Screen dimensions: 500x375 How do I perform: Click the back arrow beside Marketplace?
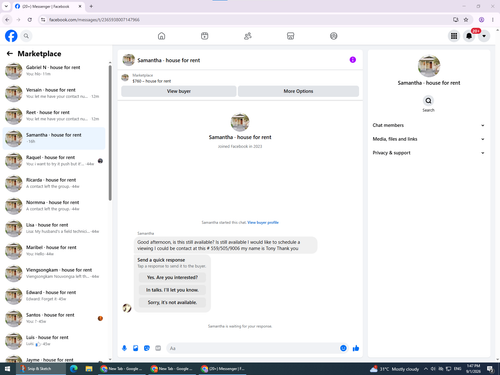pos(10,53)
